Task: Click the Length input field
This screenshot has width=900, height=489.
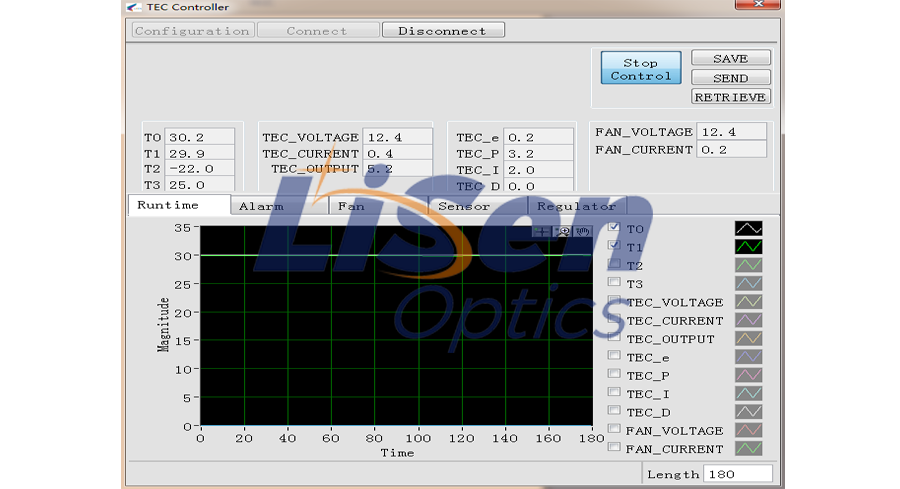Action: click(738, 474)
